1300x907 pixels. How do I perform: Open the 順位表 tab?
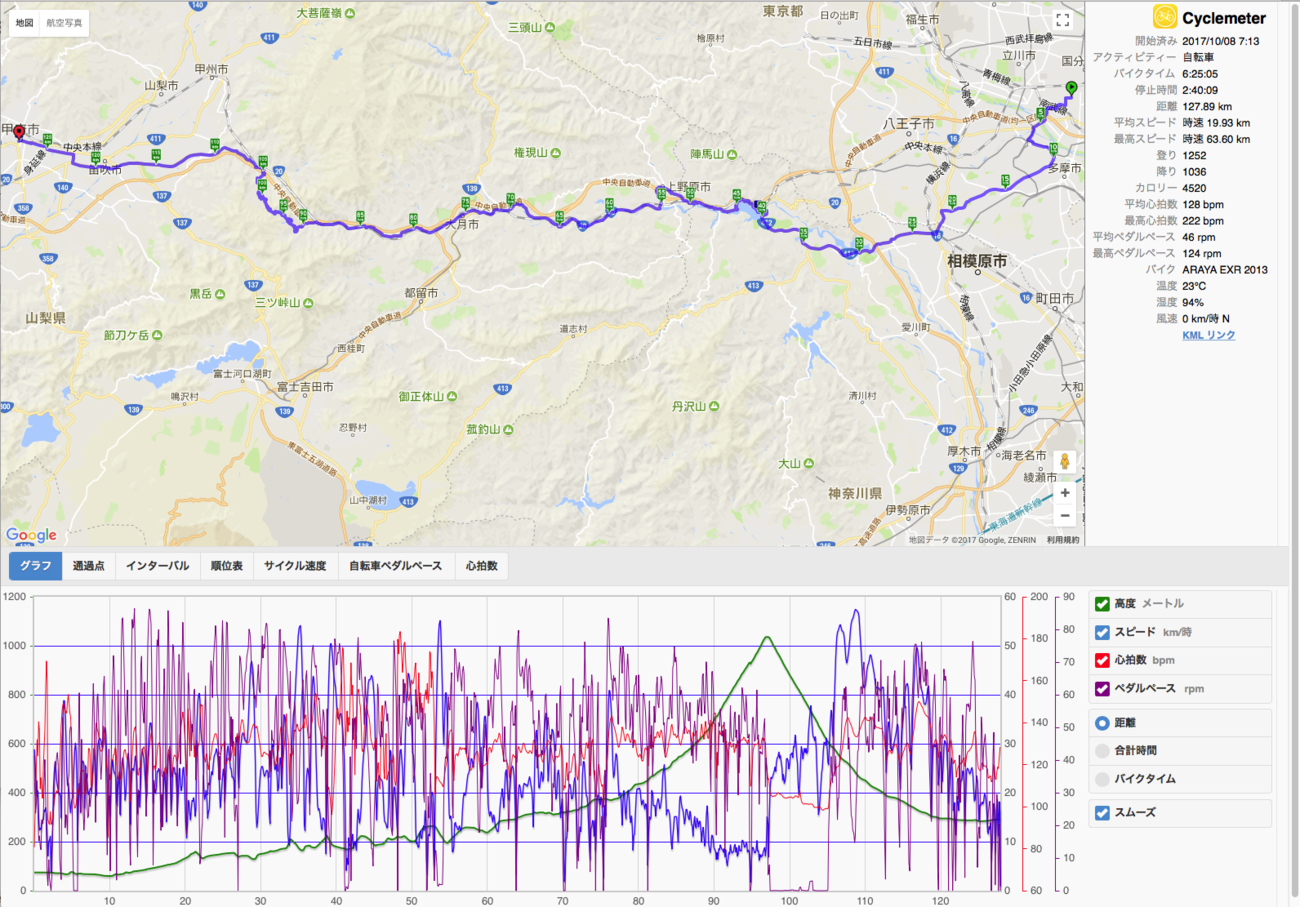[226, 566]
